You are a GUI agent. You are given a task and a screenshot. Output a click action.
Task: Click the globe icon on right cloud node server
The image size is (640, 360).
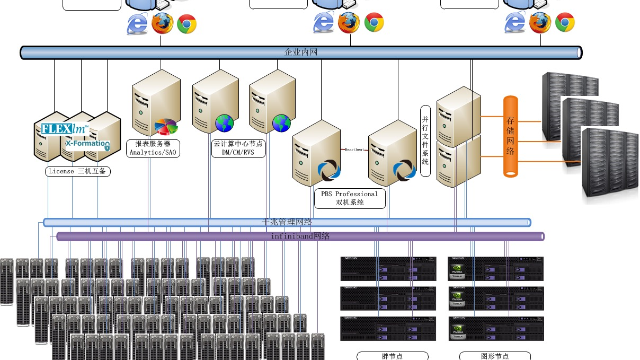(x=282, y=123)
